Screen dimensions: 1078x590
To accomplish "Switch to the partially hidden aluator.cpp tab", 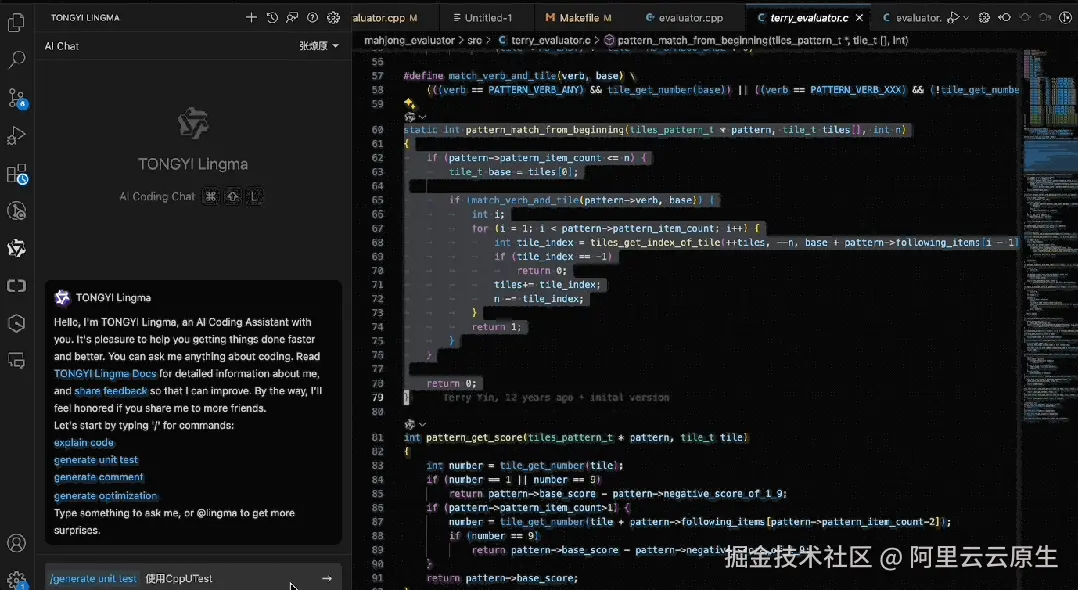I will click(x=385, y=18).
